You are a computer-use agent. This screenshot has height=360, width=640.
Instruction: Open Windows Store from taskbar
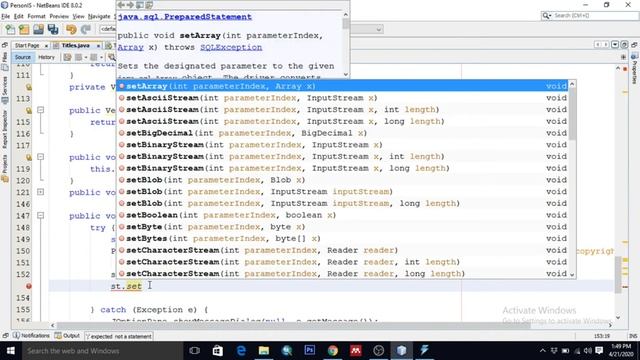pos(218,351)
